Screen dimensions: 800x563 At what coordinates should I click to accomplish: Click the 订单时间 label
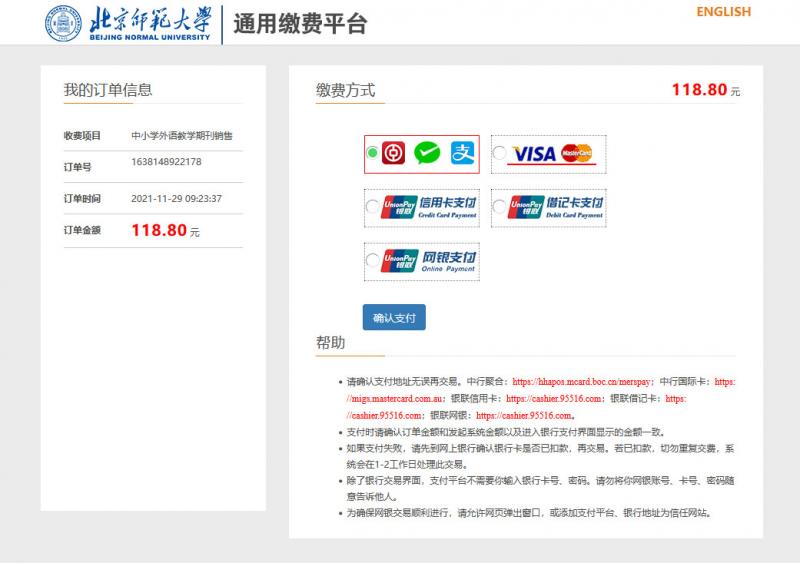(x=82, y=199)
